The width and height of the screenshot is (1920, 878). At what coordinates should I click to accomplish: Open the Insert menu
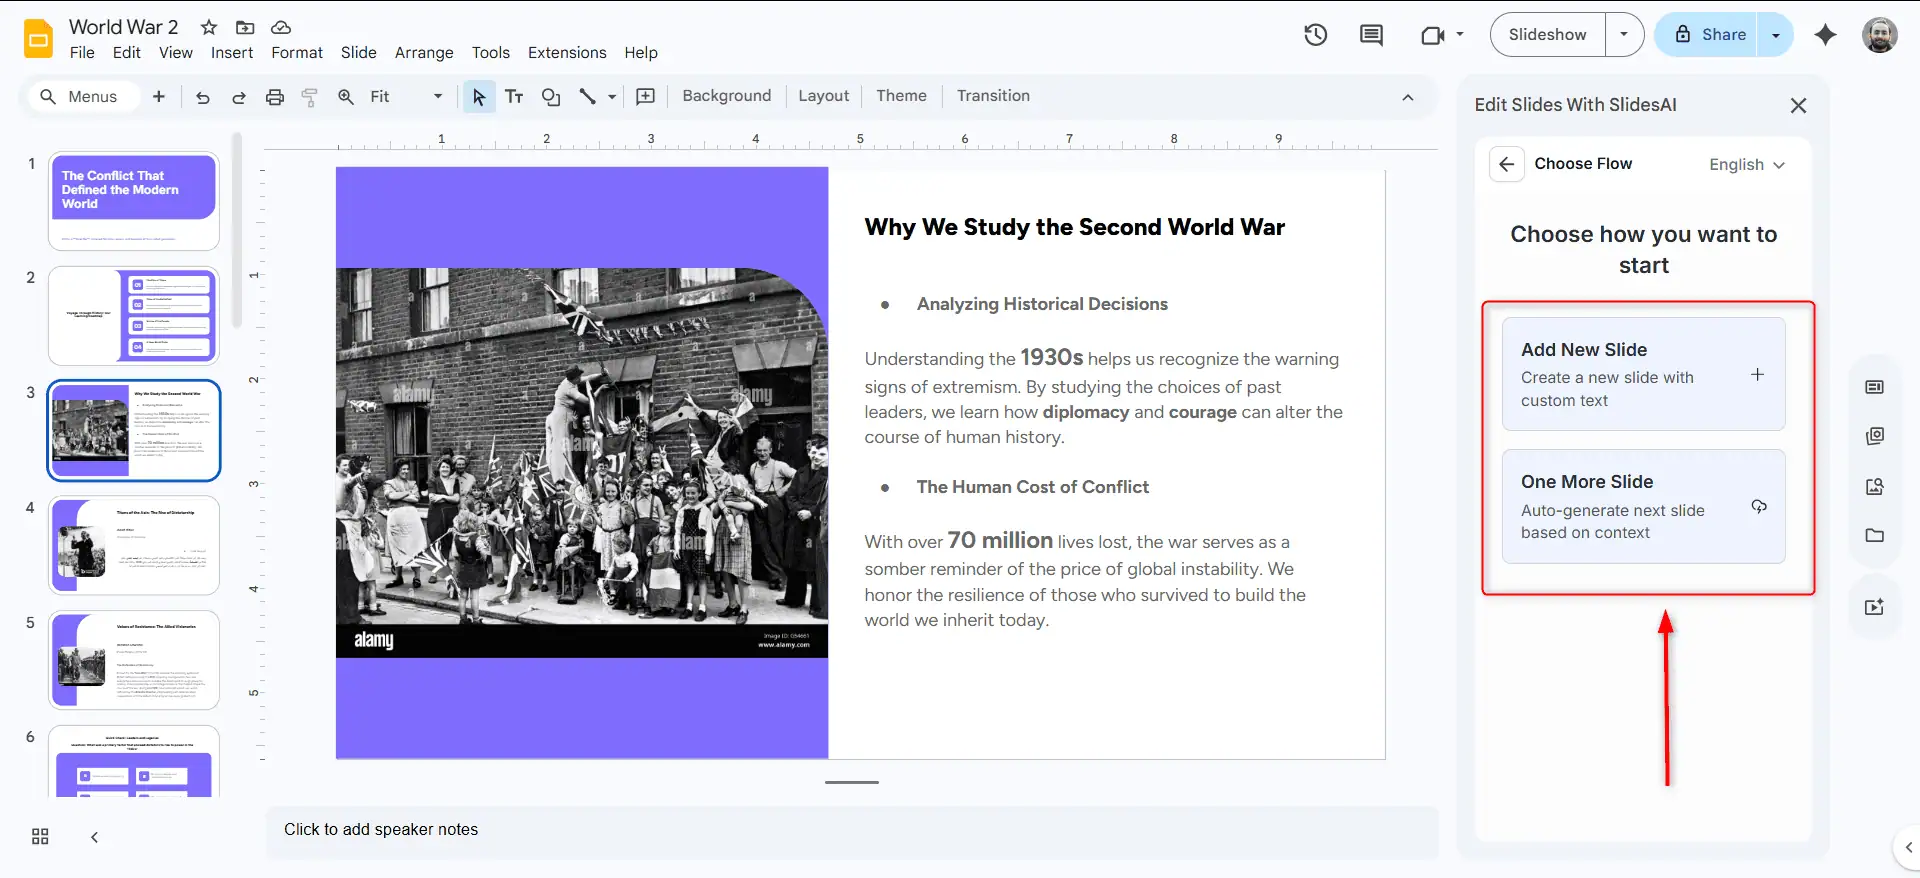232,53
